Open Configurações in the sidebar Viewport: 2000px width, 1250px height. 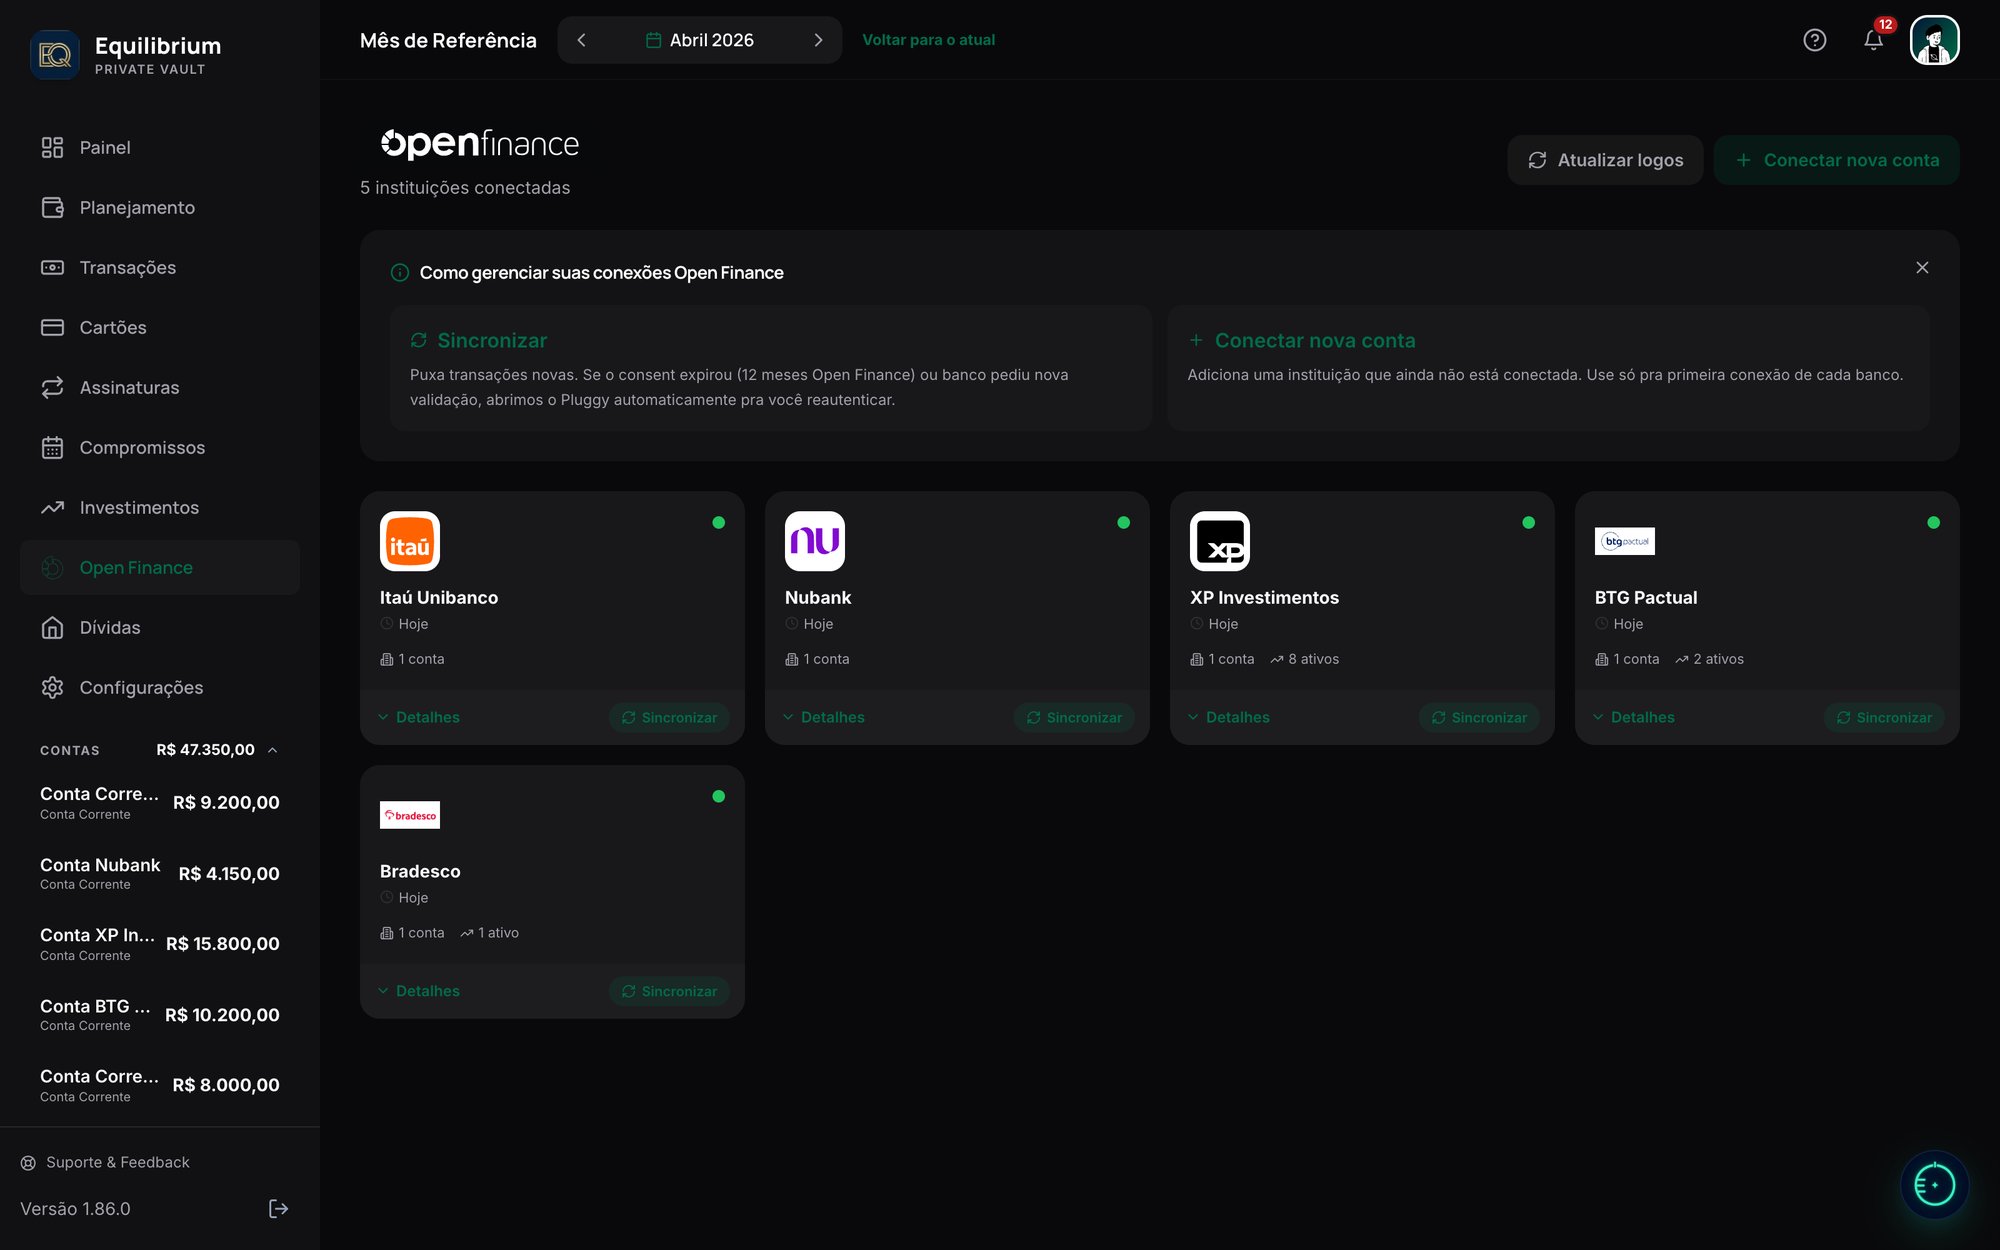coord(160,688)
